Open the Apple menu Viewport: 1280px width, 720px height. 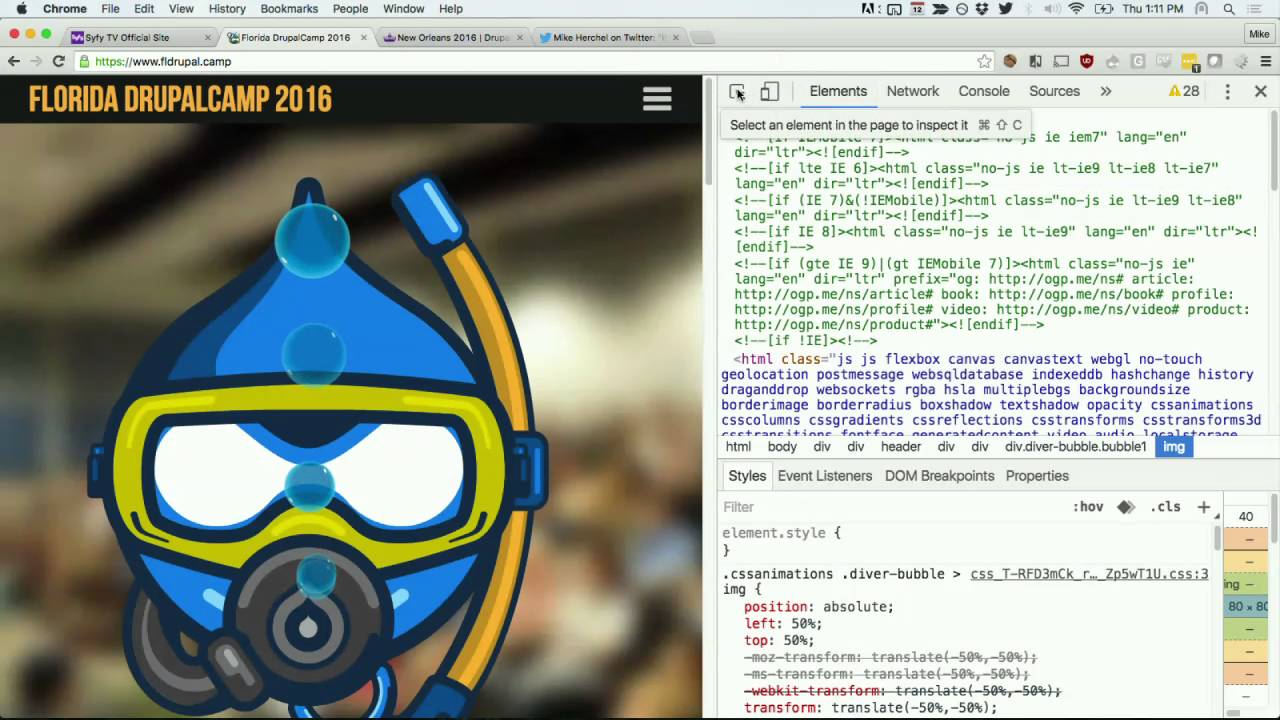click(x=21, y=9)
